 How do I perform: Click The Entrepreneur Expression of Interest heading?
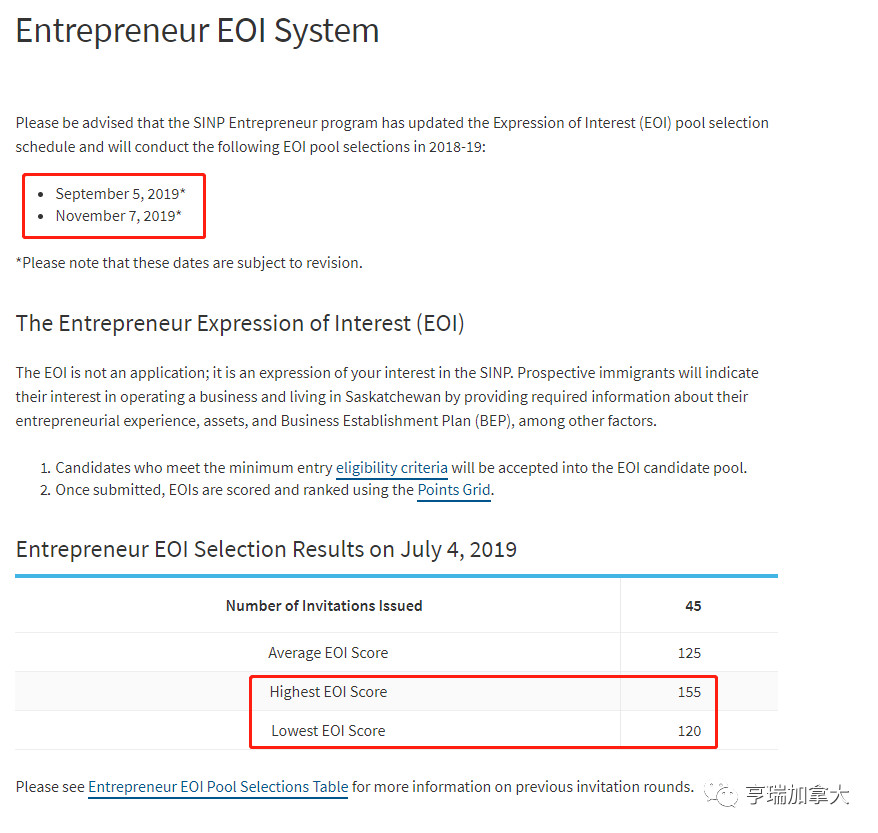(x=240, y=324)
